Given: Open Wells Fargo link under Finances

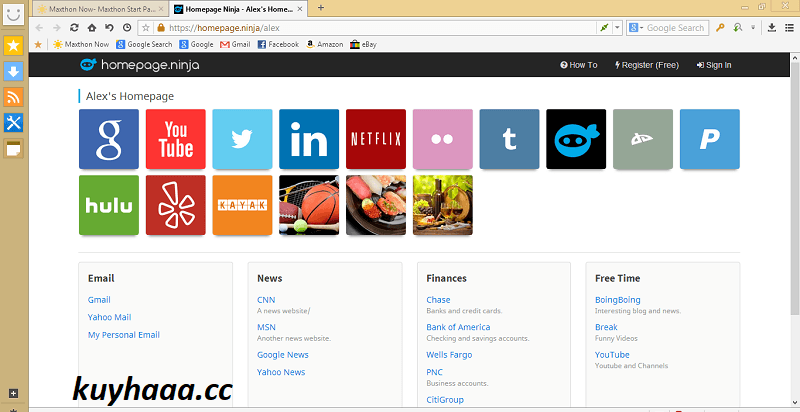Looking at the screenshot, I should [449, 355].
